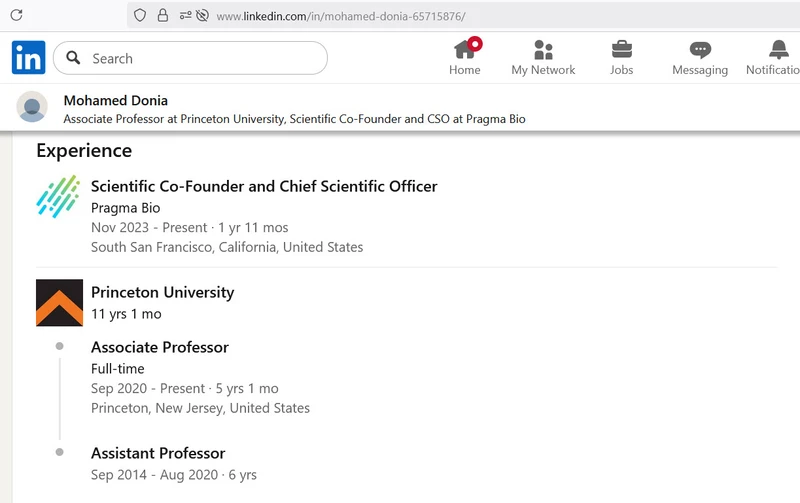
Task: Click the blocked autoplay icon in address bar
Action: click(202, 16)
